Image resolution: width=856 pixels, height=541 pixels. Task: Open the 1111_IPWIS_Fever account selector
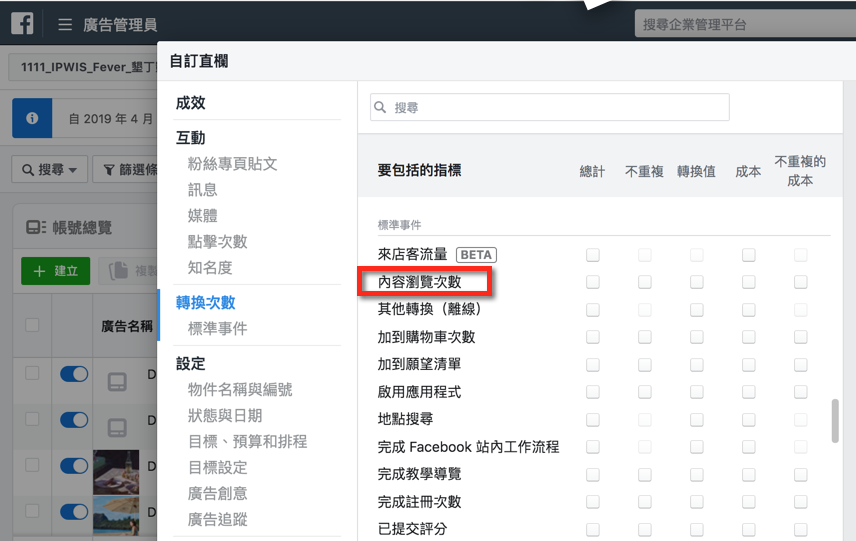pyautogui.click(x=83, y=67)
